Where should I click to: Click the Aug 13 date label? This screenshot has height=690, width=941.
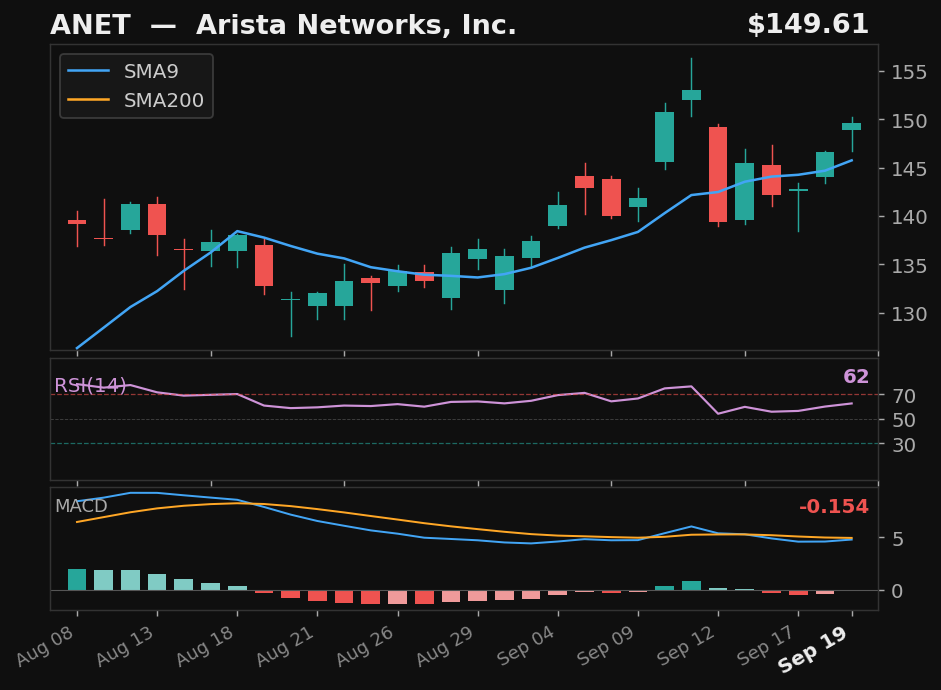coord(125,646)
